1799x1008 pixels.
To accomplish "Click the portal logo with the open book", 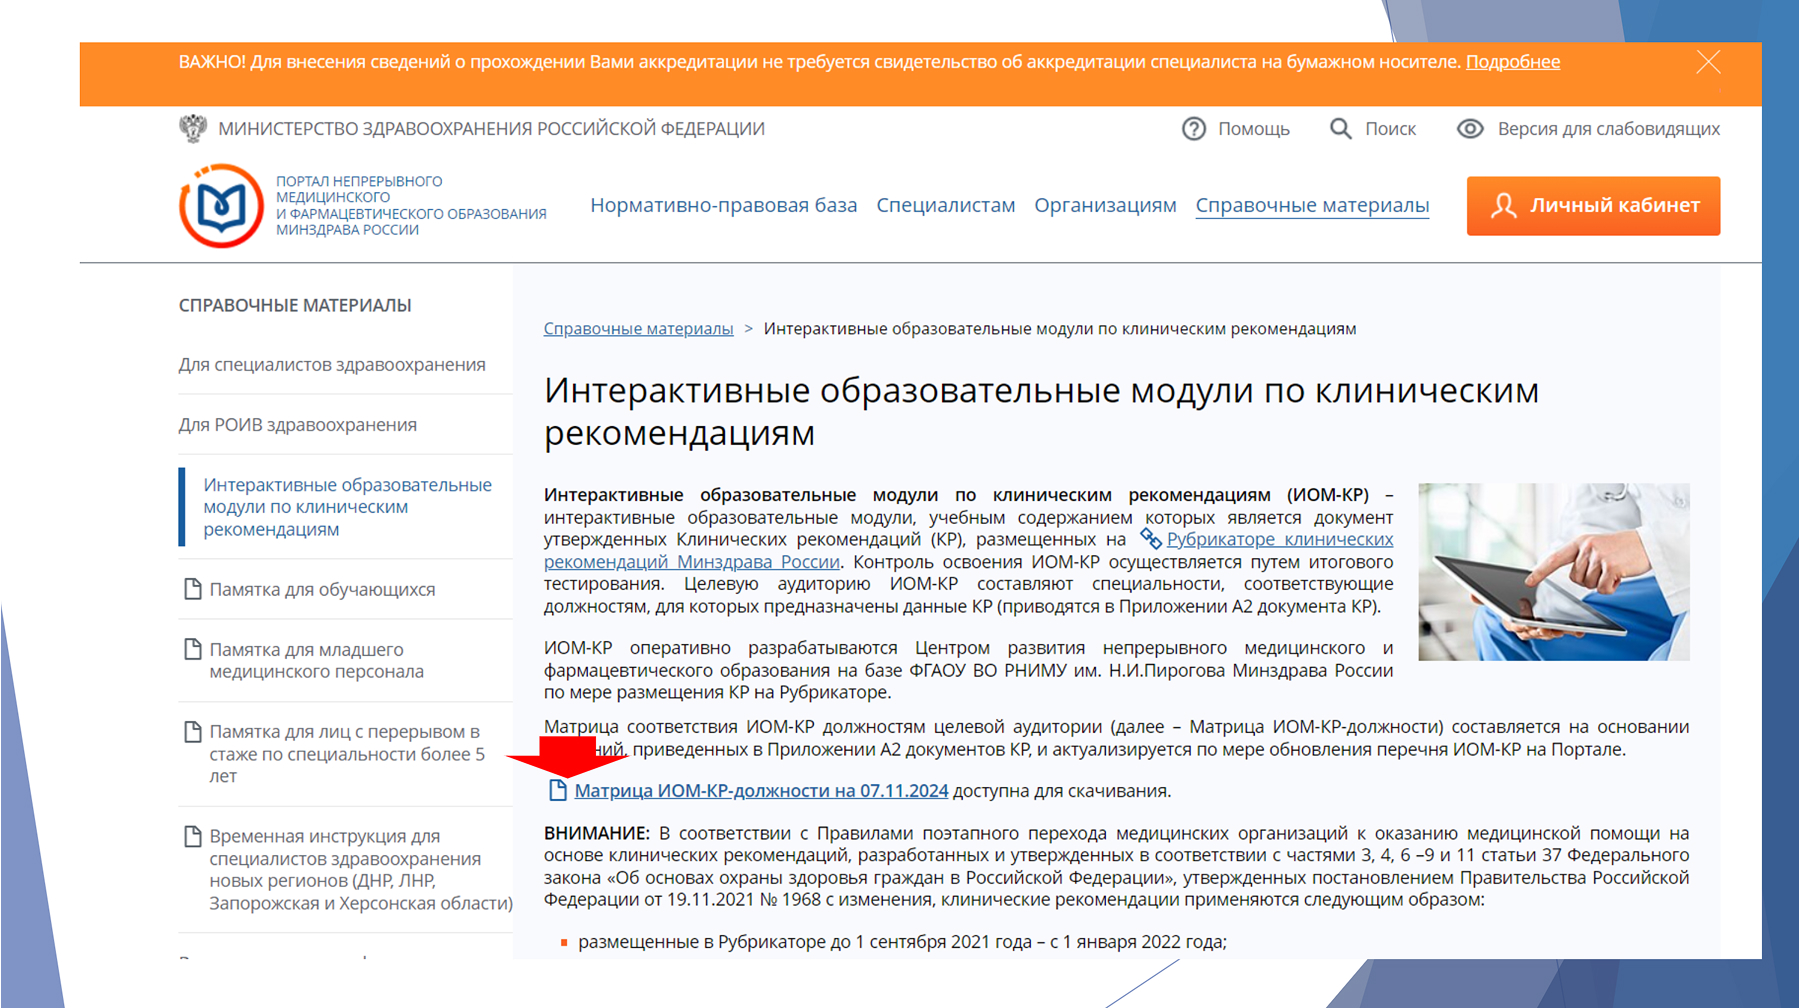I will [221, 206].
